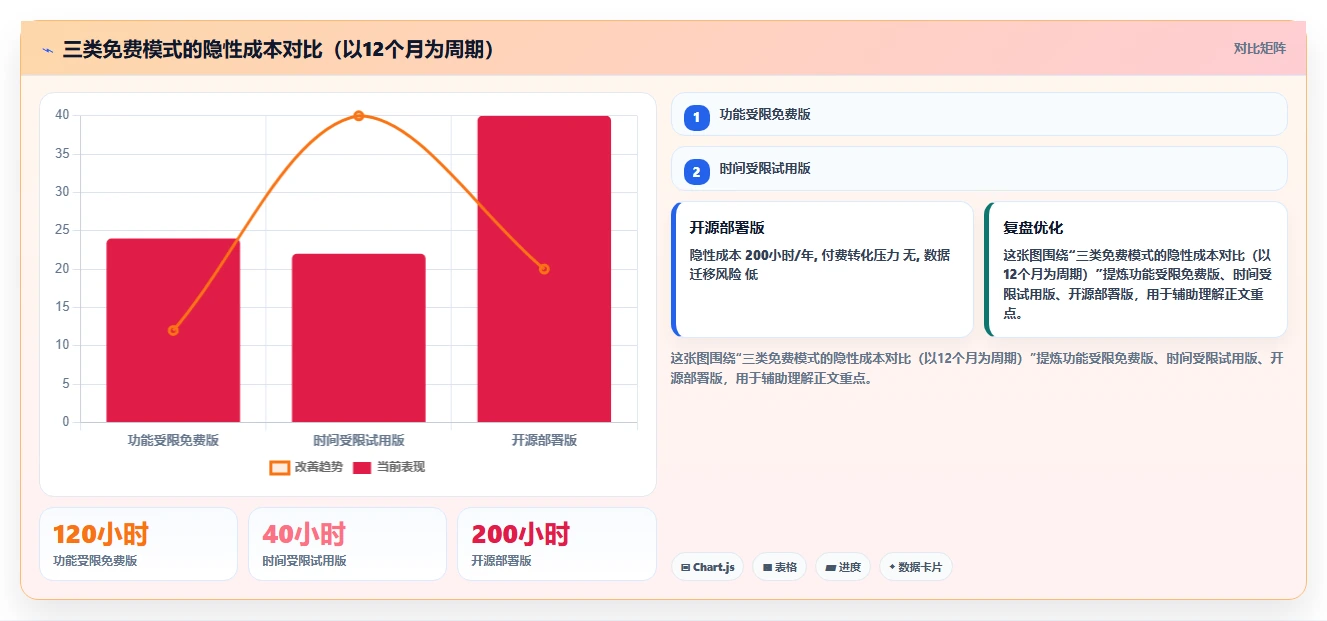Toggle the 当前表现 legend entry
Image resolution: width=1327 pixels, height=621 pixels.
[x=388, y=467]
